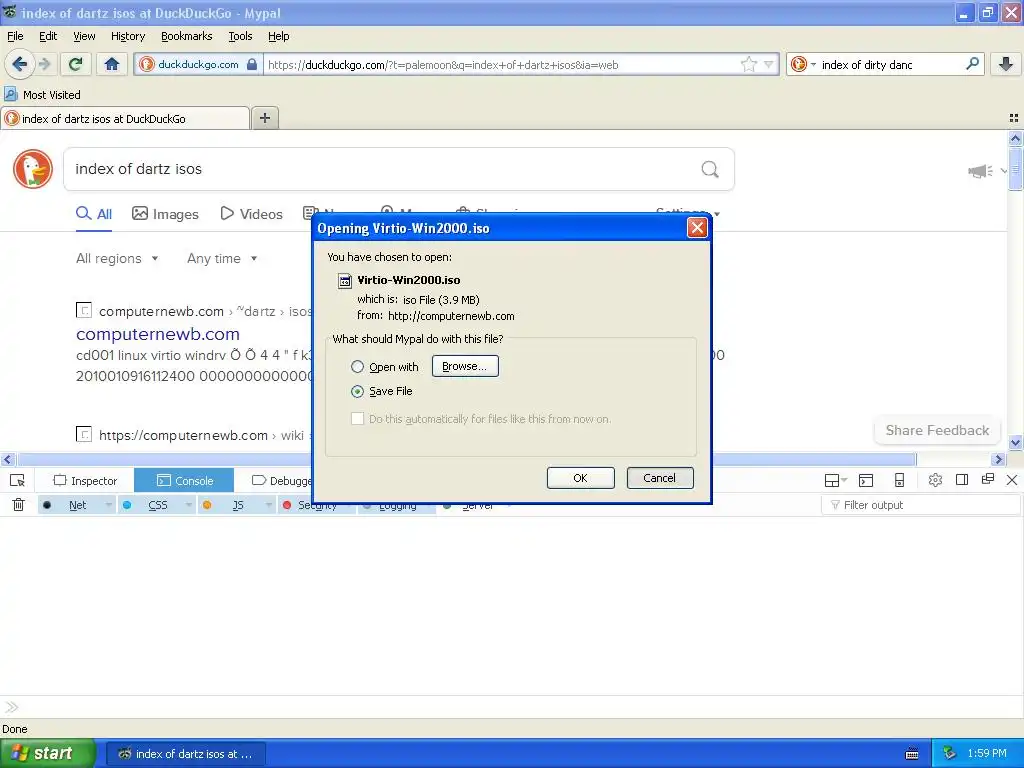
Task: Open the URL bar history dropdown arrow
Action: [x=769, y=64]
